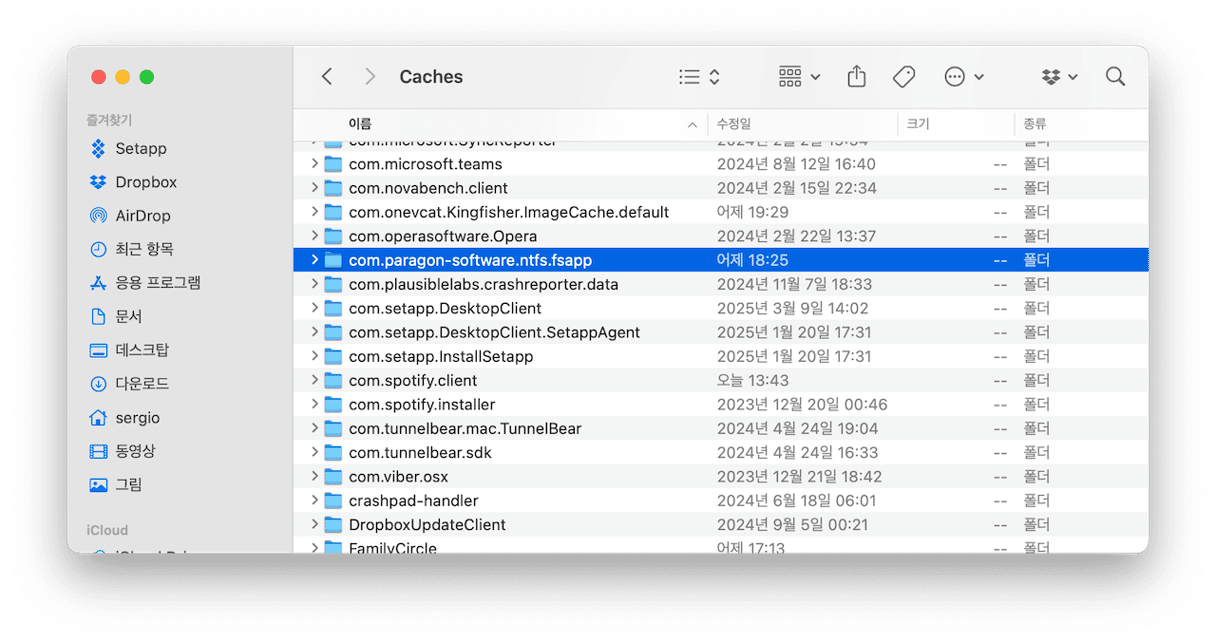The height and width of the screenshot is (642, 1216).
Task: Select the com.plausiblelabs.crashreporter.data row
Action: [x=721, y=284]
